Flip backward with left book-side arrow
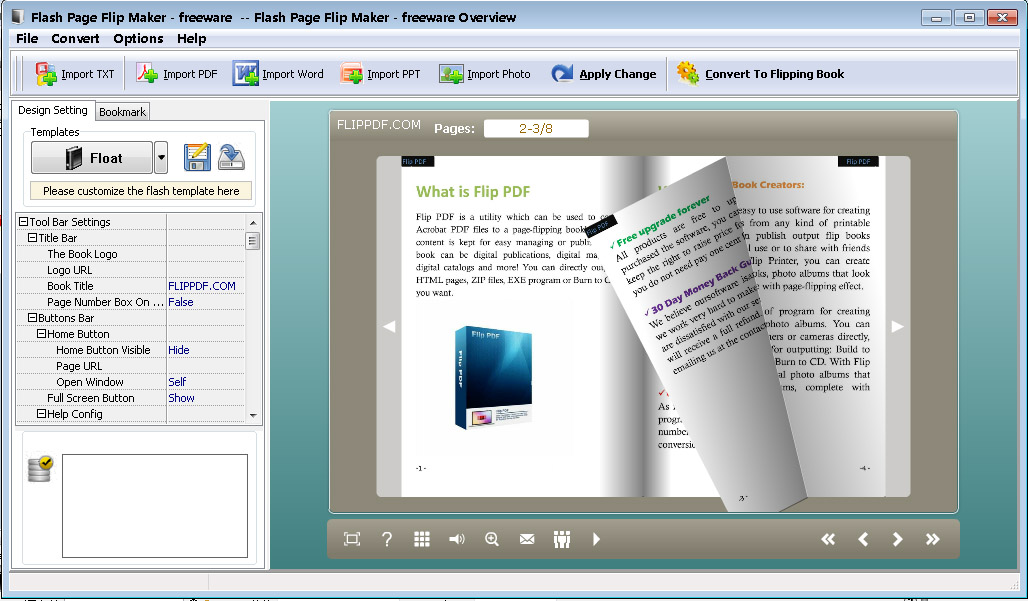This screenshot has height=601, width=1028. pos(389,326)
